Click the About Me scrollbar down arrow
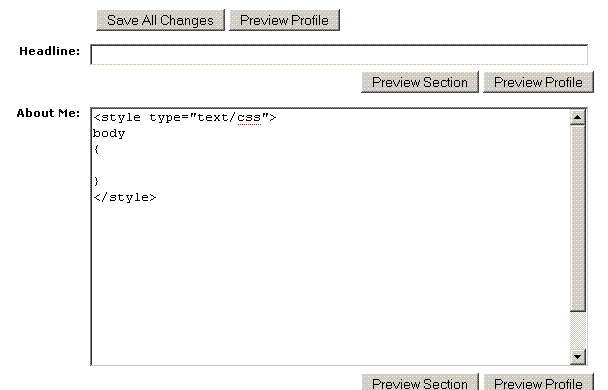This screenshot has width=608, height=390. pyautogui.click(x=578, y=356)
